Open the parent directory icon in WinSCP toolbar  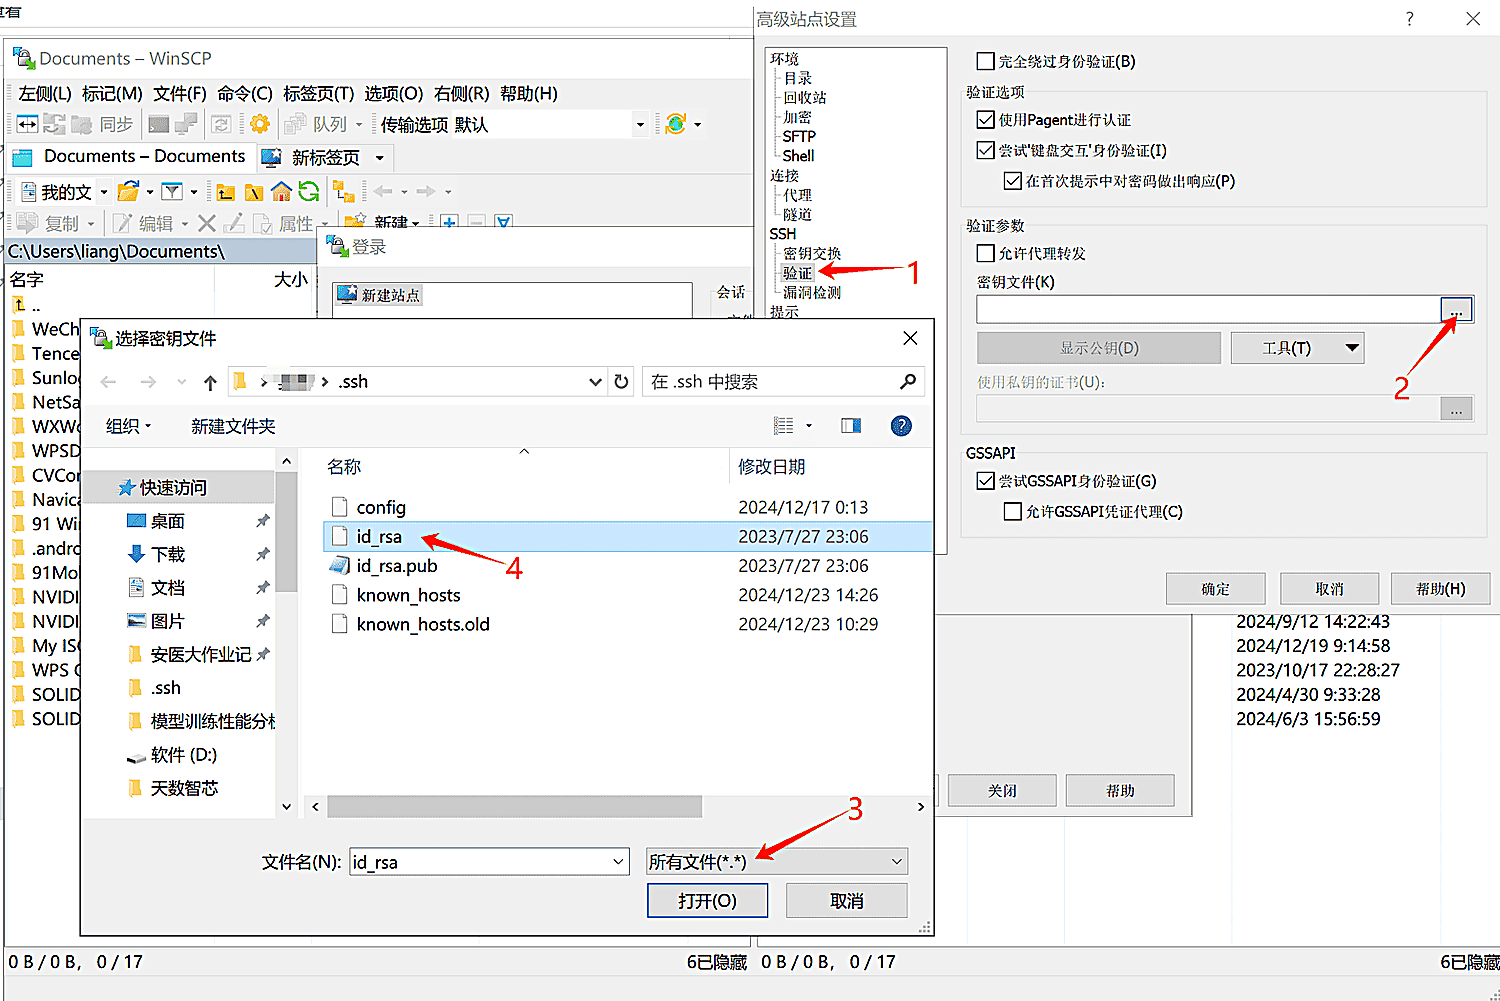pyautogui.click(x=226, y=192)
